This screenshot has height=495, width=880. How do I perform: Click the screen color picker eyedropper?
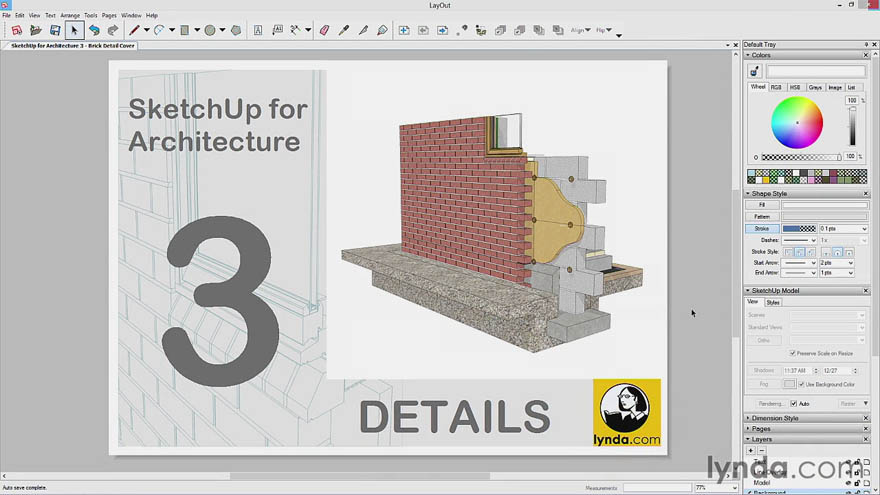tap(754, 71)
